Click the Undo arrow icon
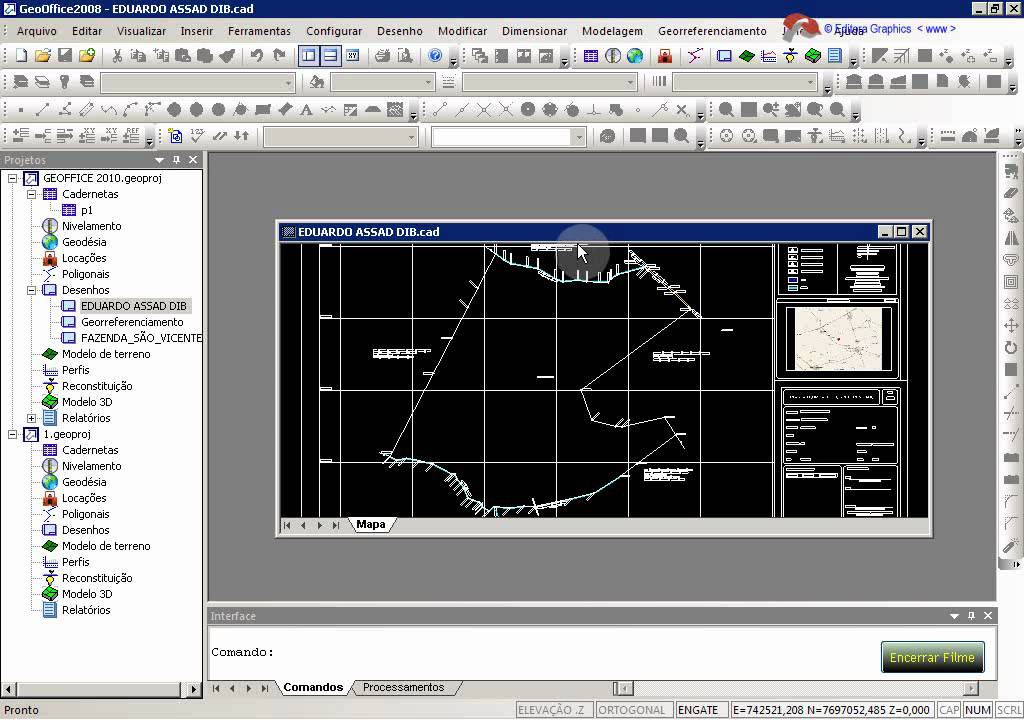 point(257,56)
